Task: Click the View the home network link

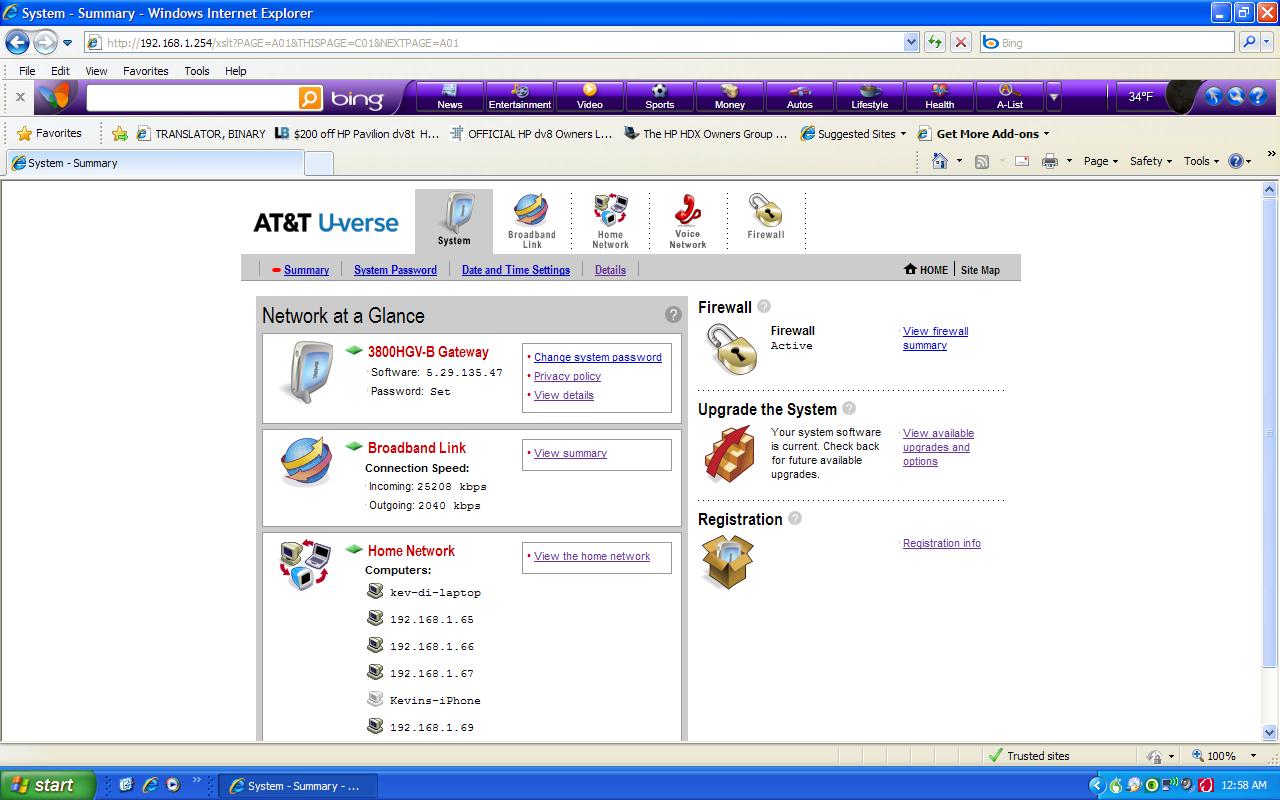Action: (x=592, y=556)
